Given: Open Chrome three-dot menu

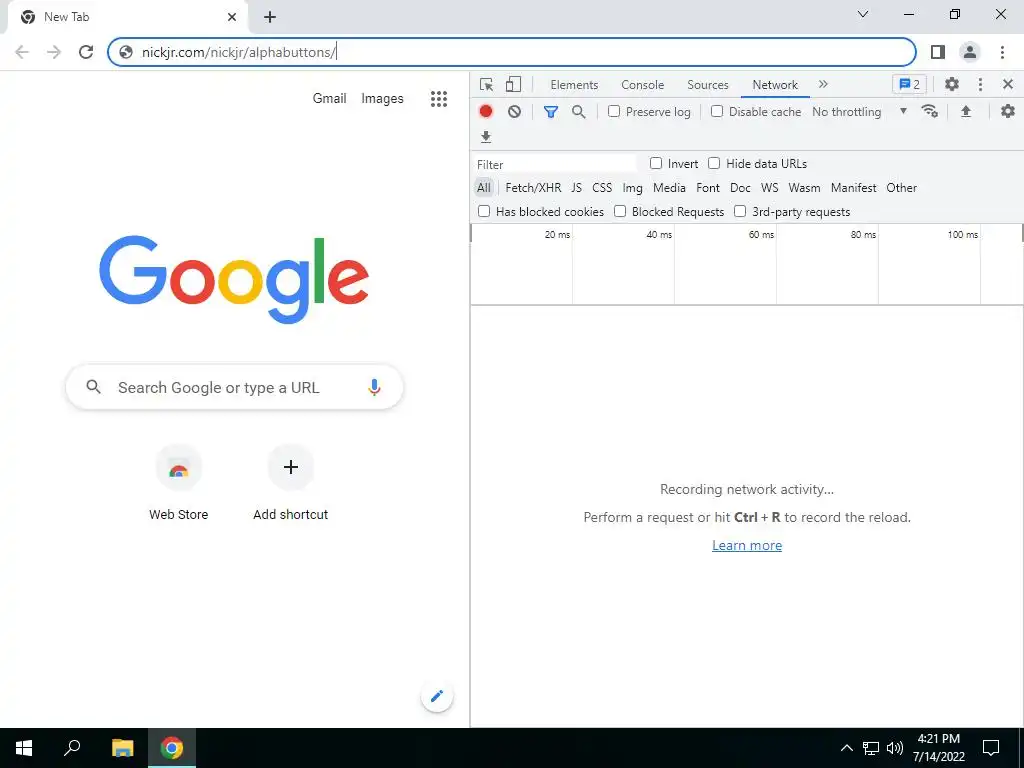Looking at the screenshot, I should pyautogui.click(x=1002, y=52).
